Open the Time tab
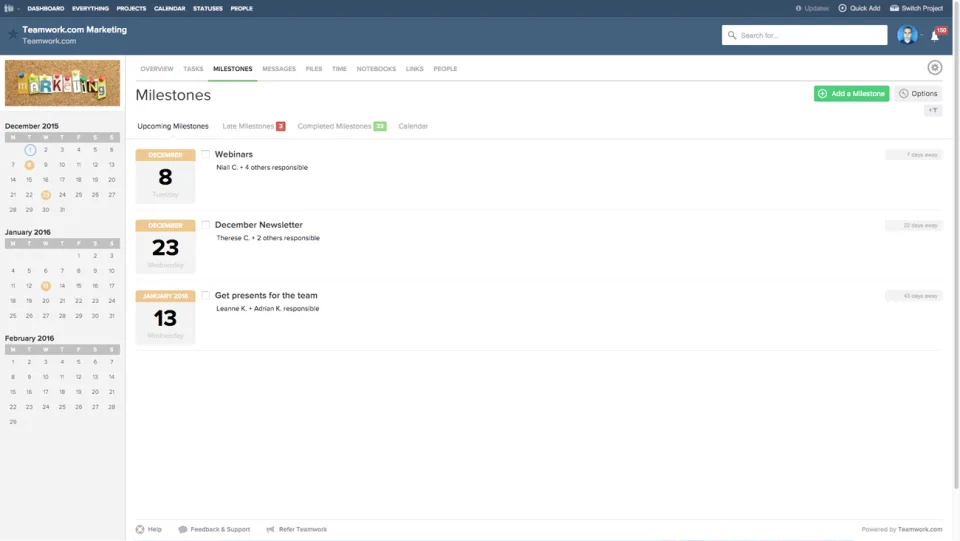960x541 pixels. click(339, 69)
